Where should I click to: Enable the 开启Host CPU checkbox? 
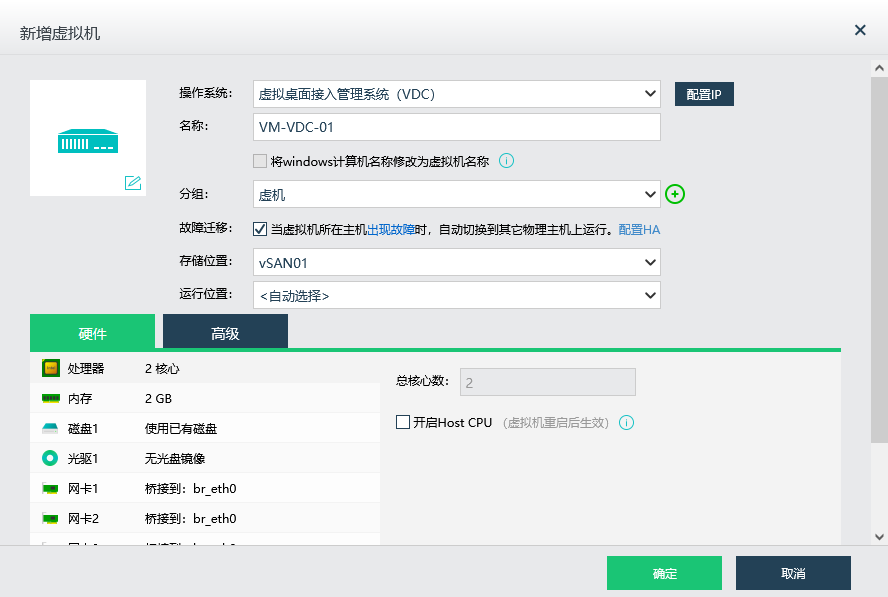tap(403, 423)
